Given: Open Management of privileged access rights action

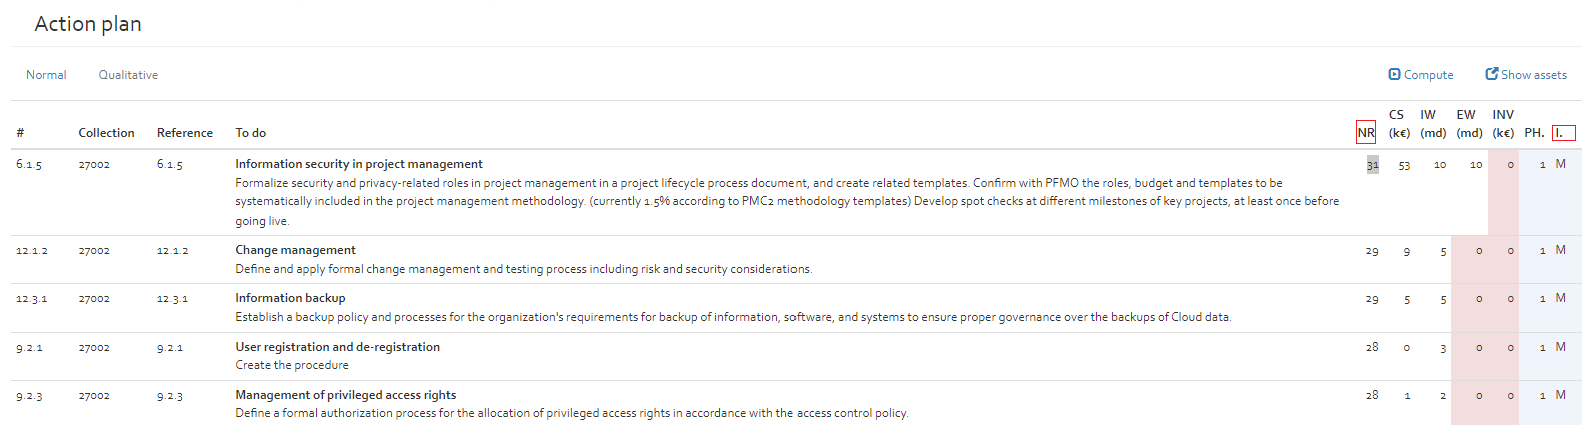Looking at the screenshot, I should [345, 395].
